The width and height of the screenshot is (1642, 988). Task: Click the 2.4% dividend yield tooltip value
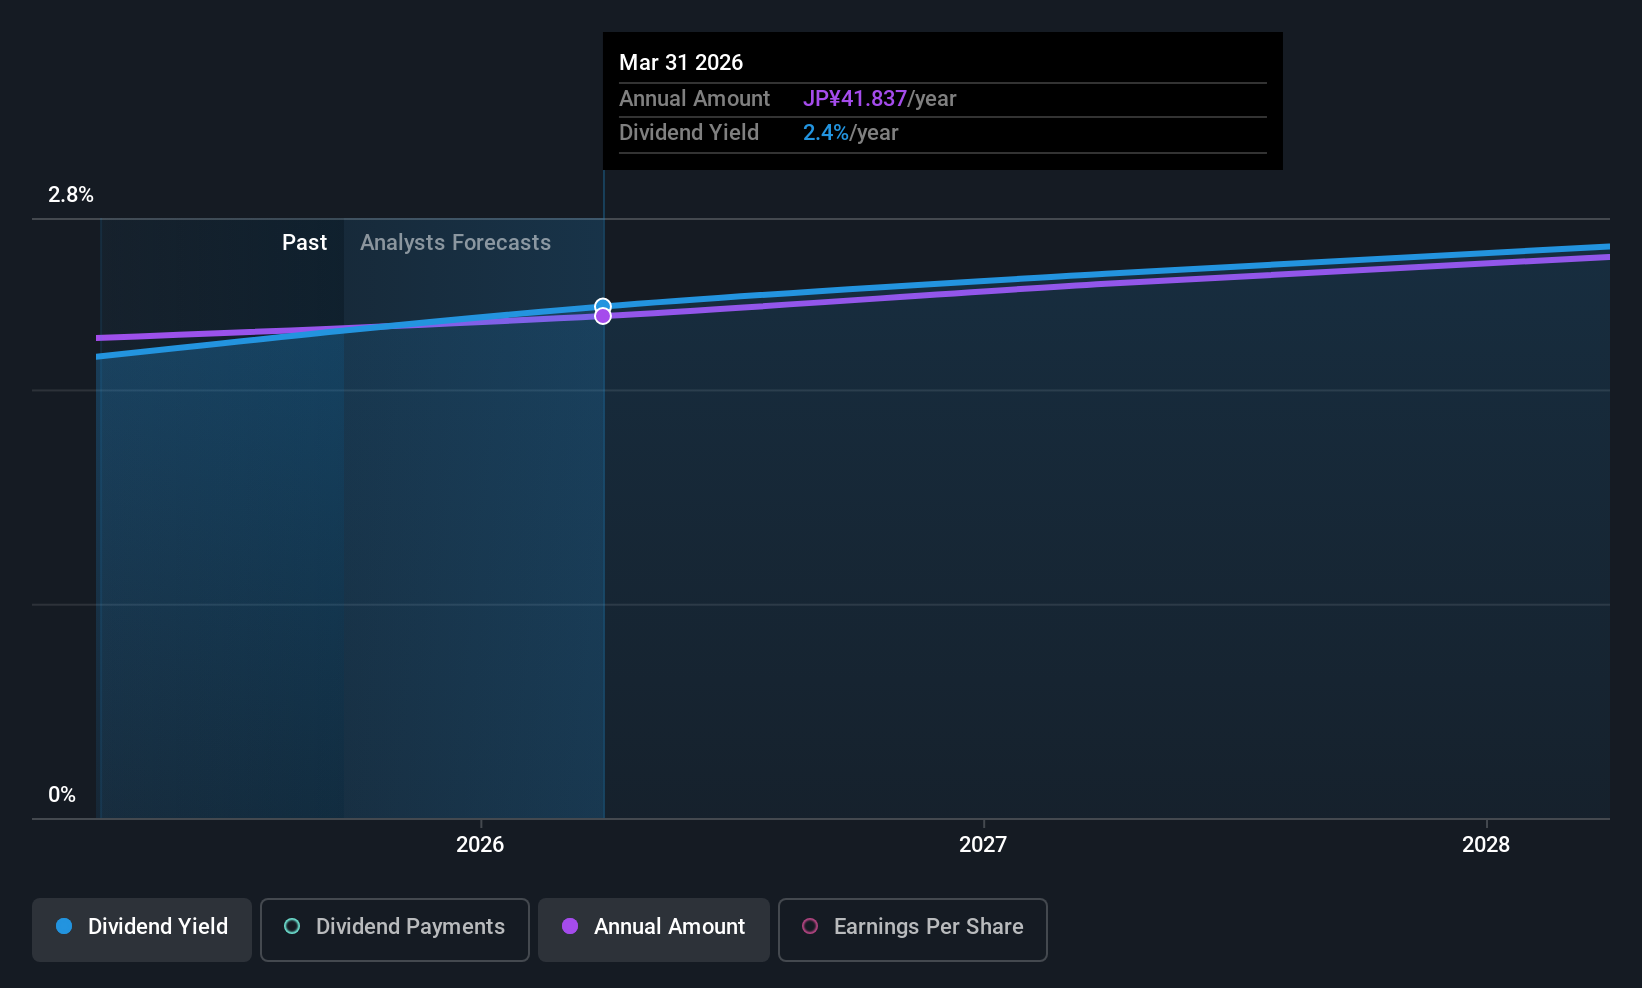pyautogui.click(x=826, y=132)
